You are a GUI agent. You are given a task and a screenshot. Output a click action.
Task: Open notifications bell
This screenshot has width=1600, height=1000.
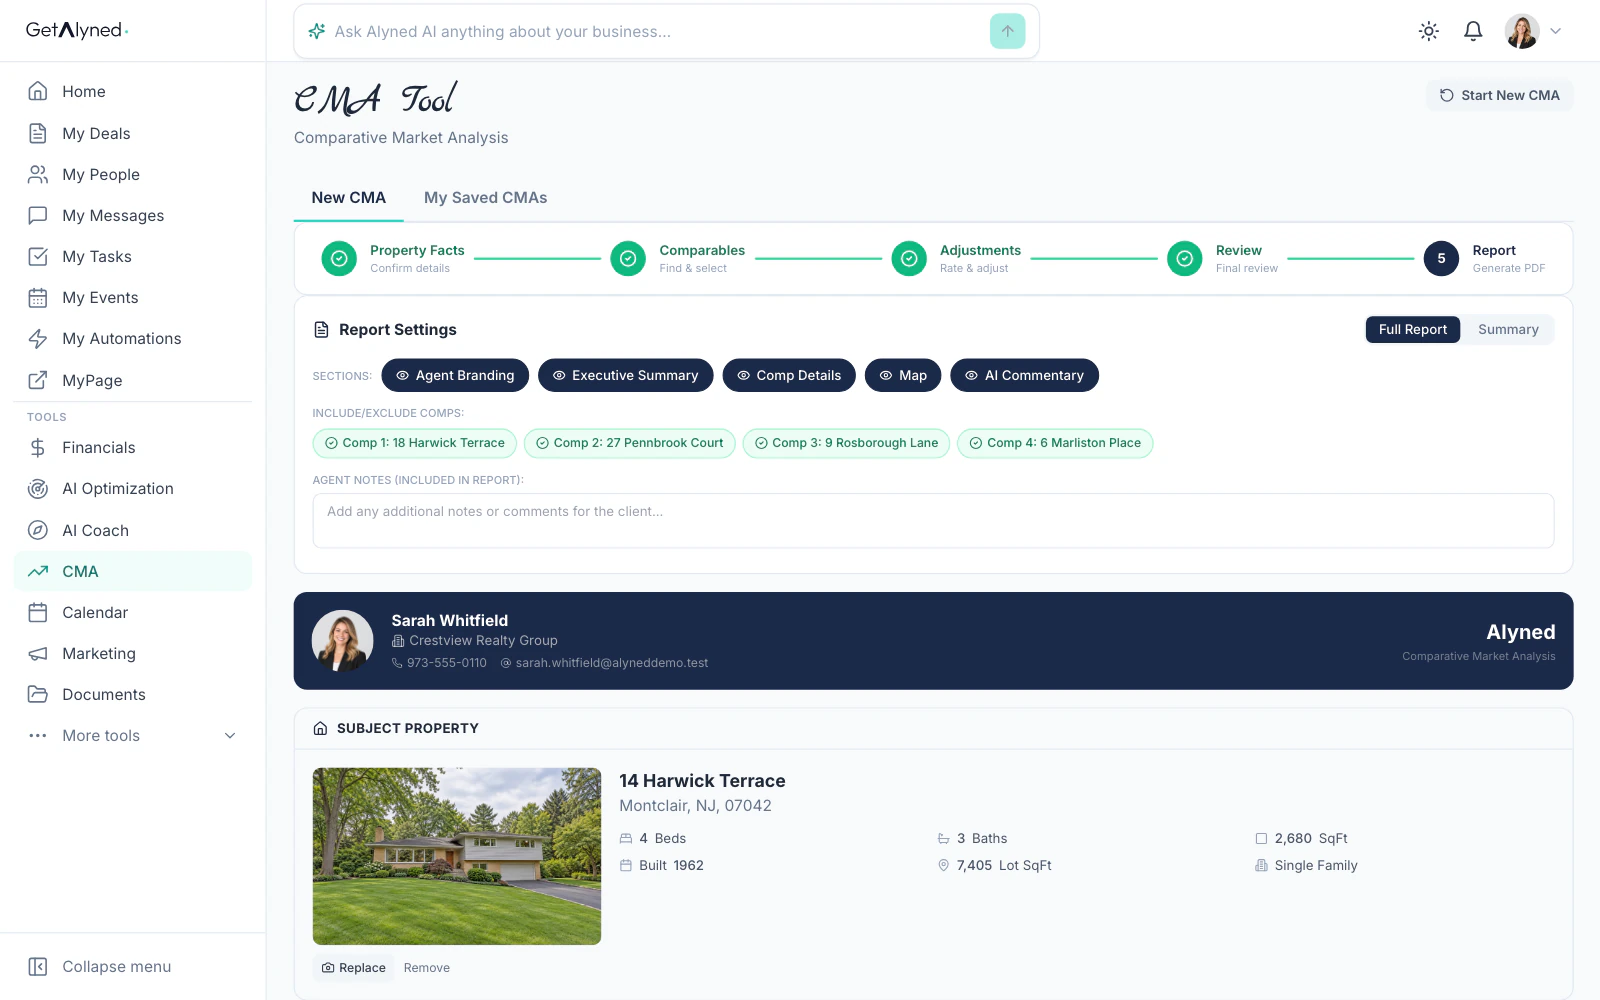pos(1473,31)
